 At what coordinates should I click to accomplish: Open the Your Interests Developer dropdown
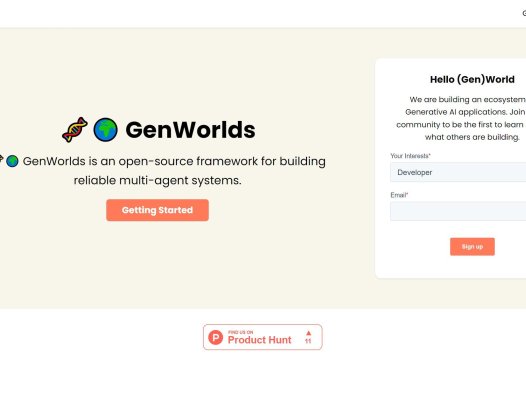458,172
